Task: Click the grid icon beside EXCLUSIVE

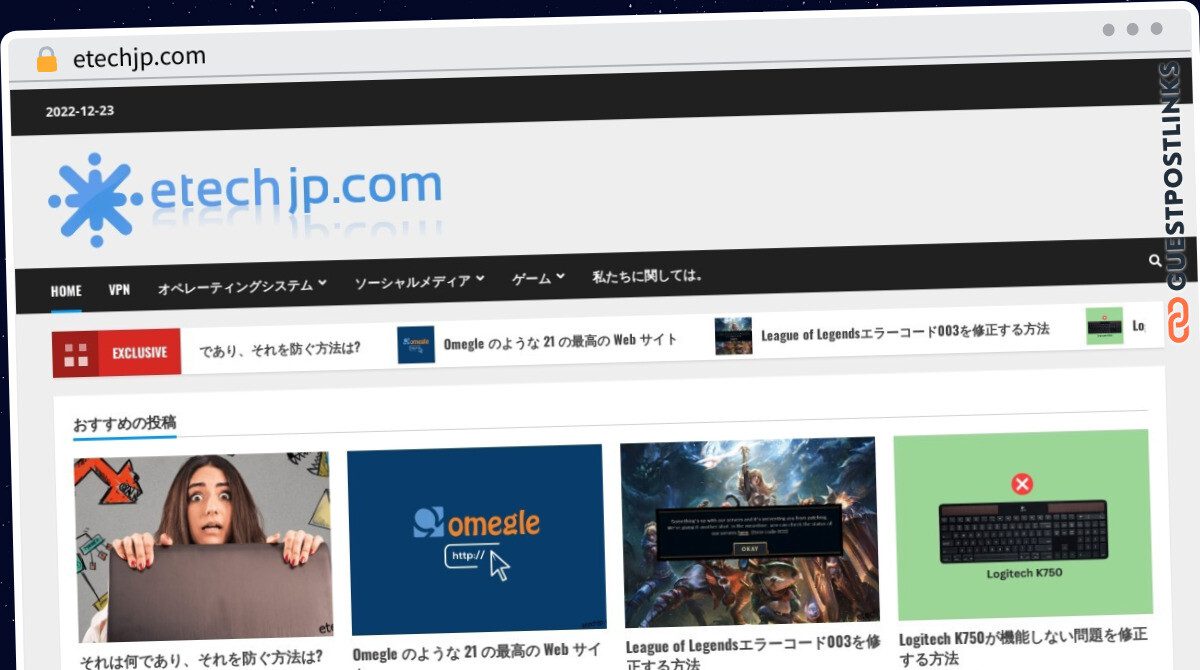Action: point(75,353)
